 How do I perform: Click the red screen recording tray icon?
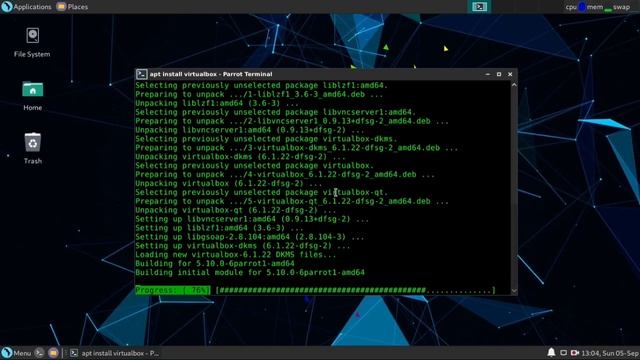[x=575, y=353]
